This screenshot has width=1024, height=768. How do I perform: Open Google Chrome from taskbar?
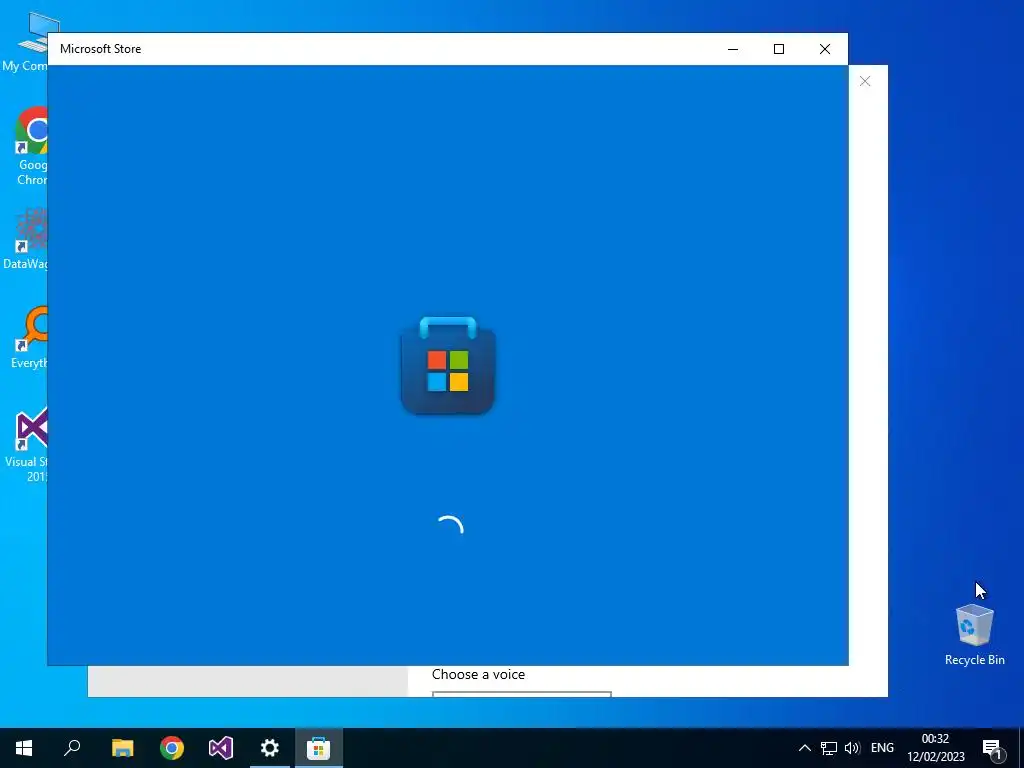pos(172,748)
